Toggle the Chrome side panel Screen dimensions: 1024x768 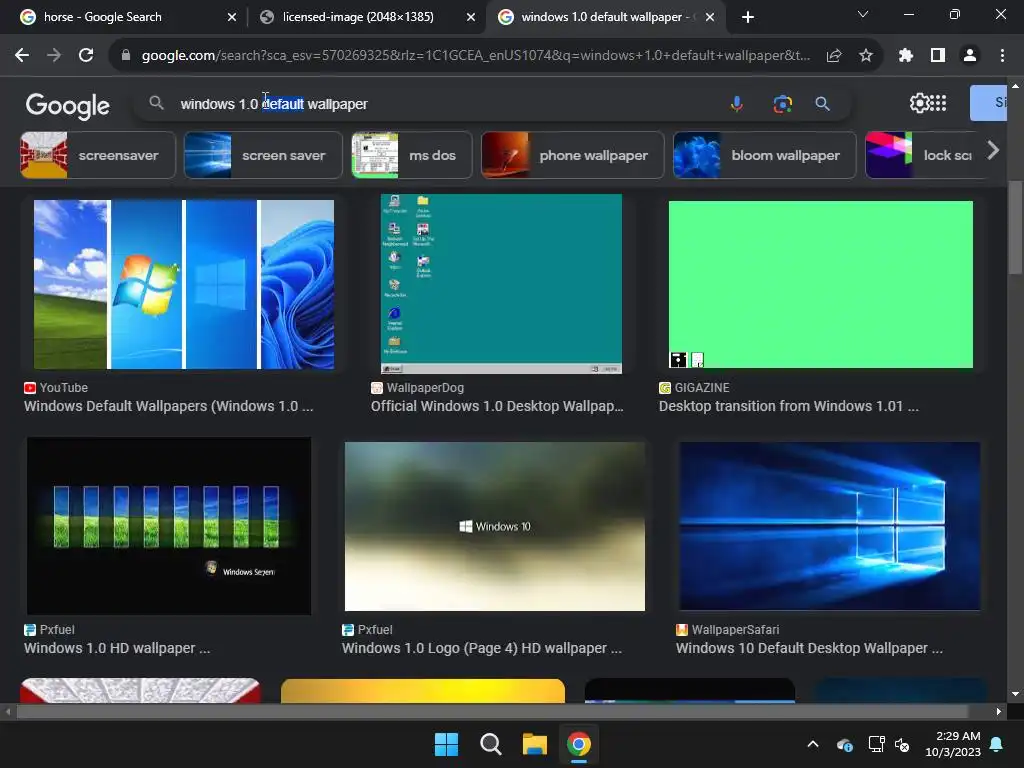tap(938, 56)
